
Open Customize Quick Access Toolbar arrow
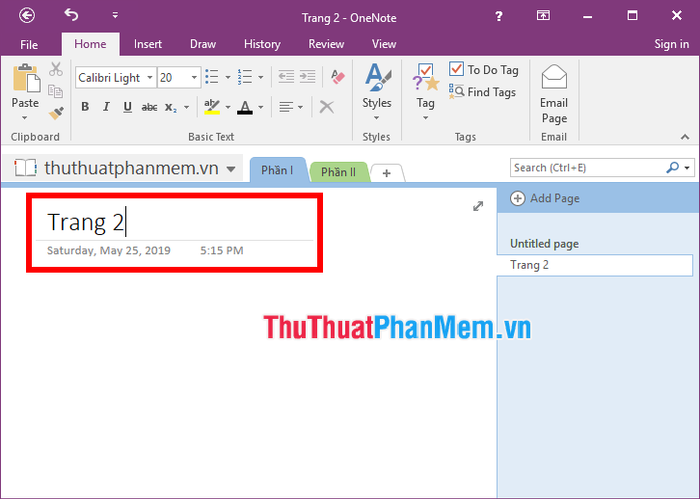click(x=115, y=15)
